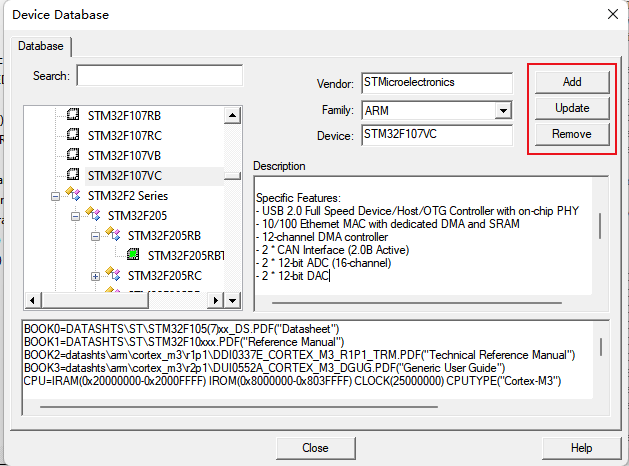Screen dimensions: 629x466
Task: Click the Remove button
Action: (x=571, y=134)
